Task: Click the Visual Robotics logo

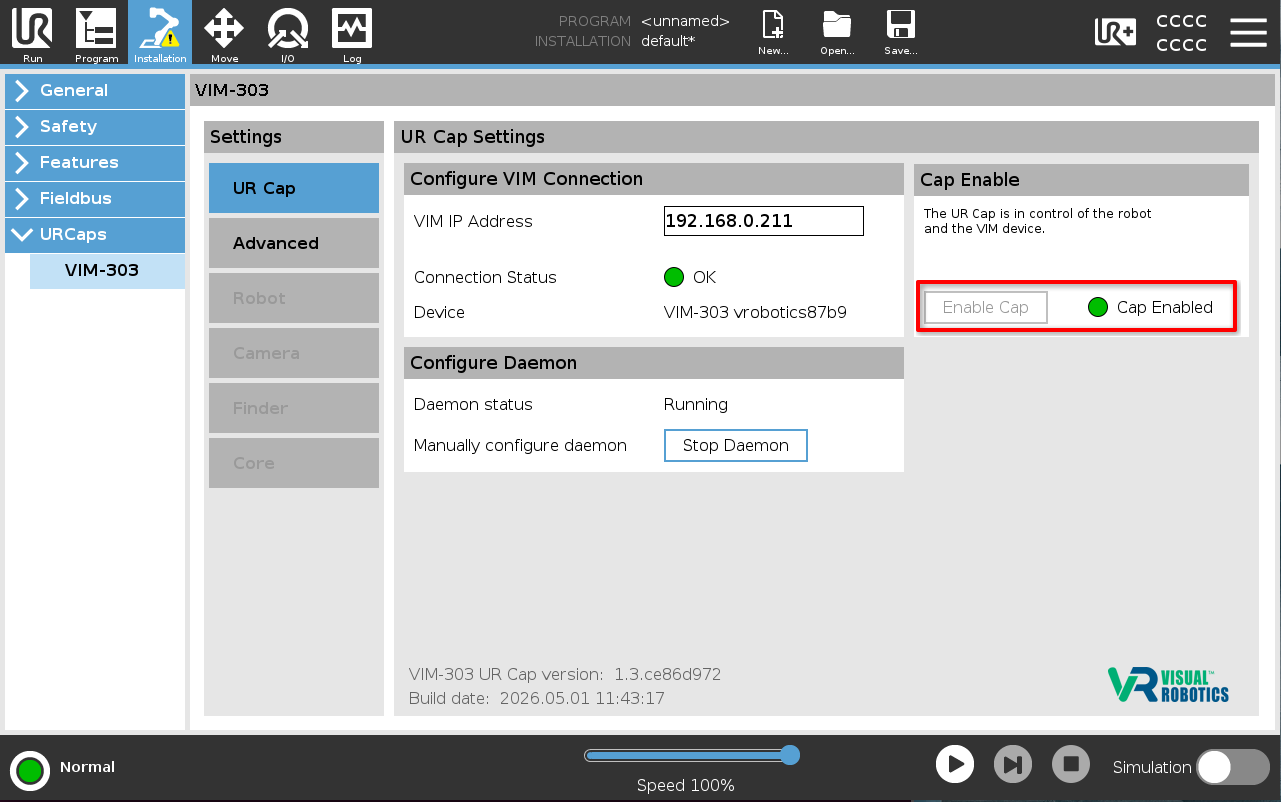Action: point(1168,685)
